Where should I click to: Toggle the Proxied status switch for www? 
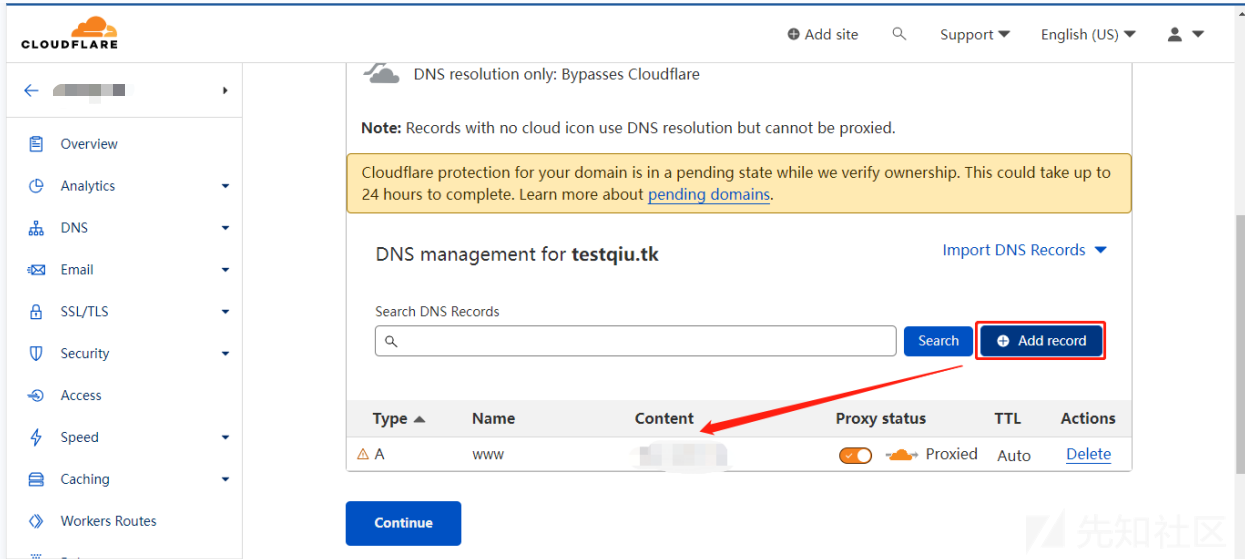click(x=855, y=455)
